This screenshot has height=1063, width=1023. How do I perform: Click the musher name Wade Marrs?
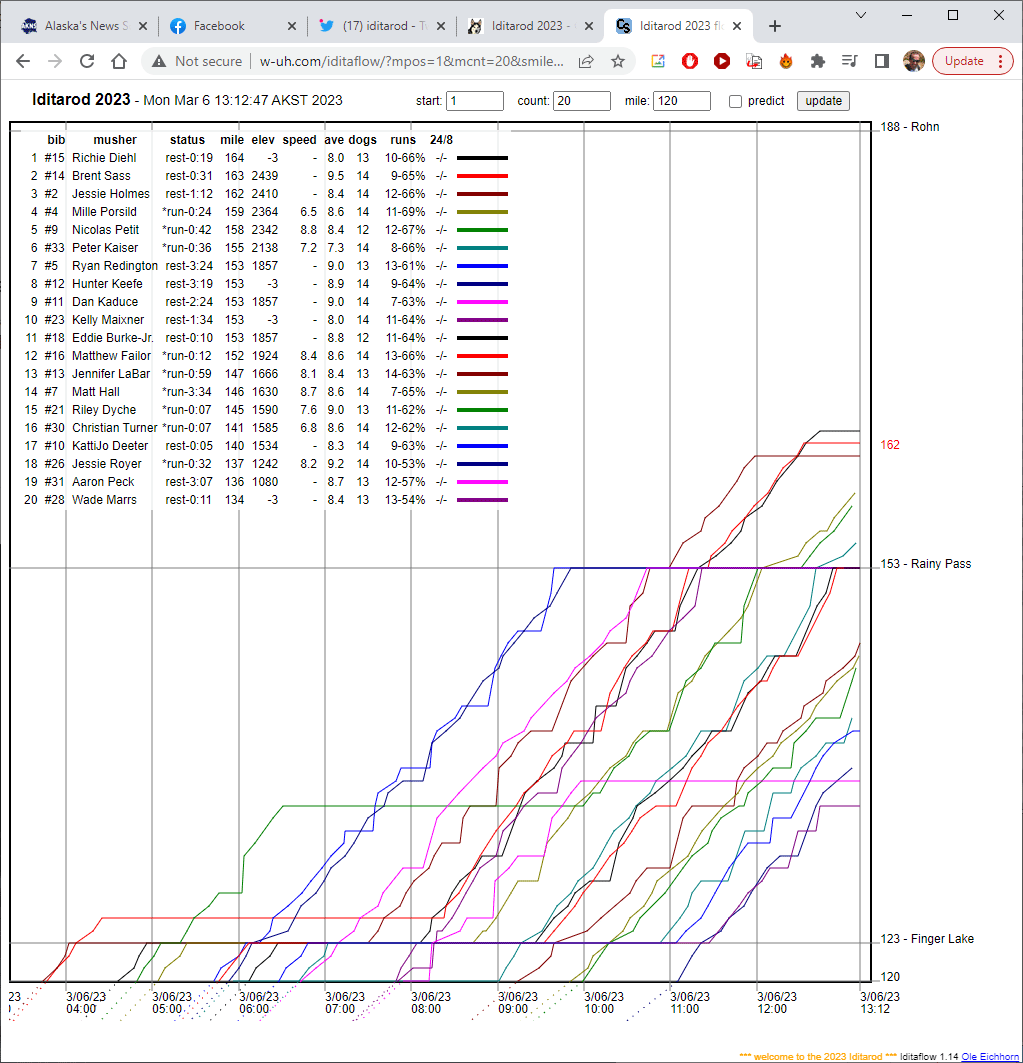[104, 500]
